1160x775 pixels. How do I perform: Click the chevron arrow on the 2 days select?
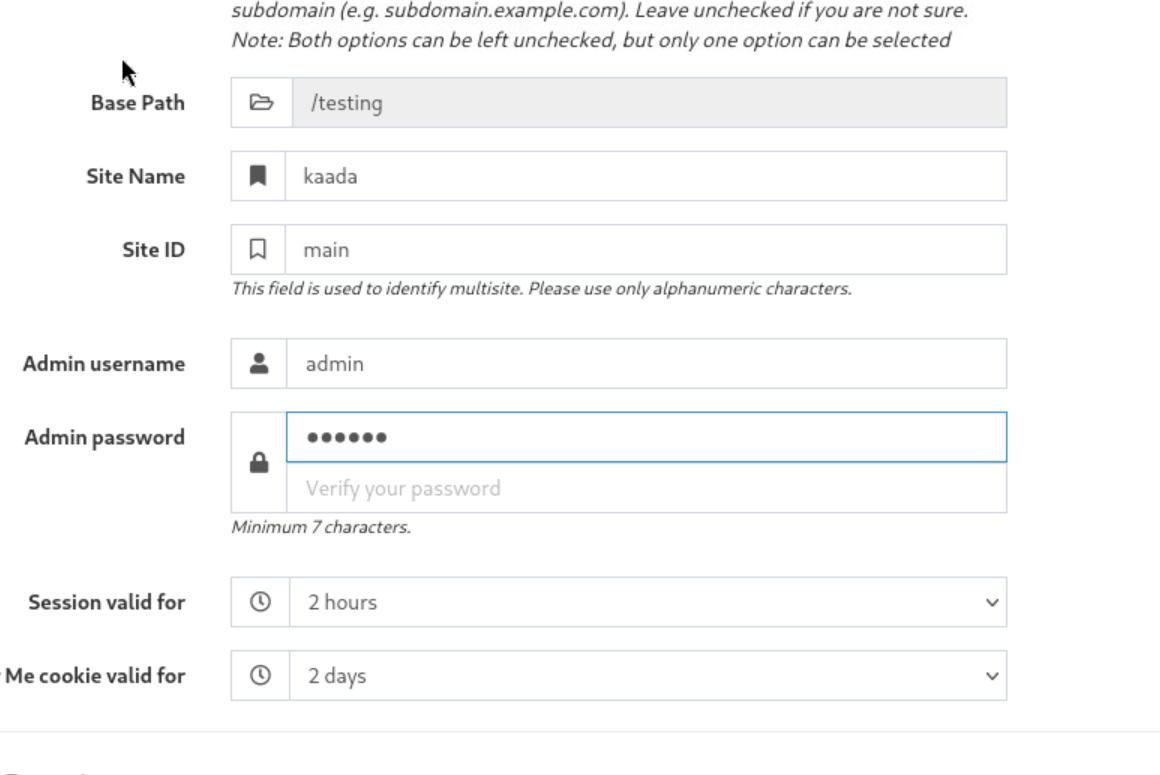coord(992,677)
